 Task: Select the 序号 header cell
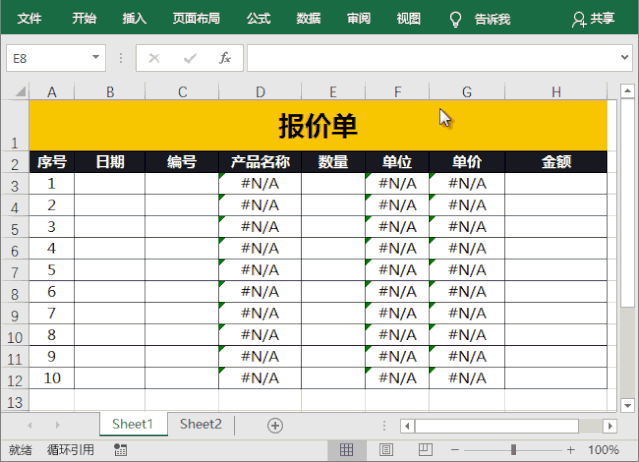(52, 162)
